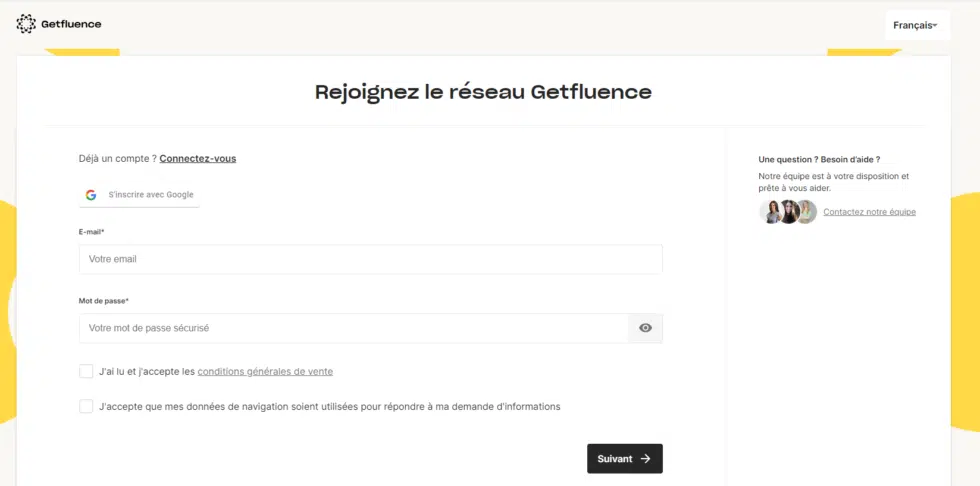Click the first team member avatar
This screenshot has height=486, width=980.
pyautogui.click(x=771, y=212)
